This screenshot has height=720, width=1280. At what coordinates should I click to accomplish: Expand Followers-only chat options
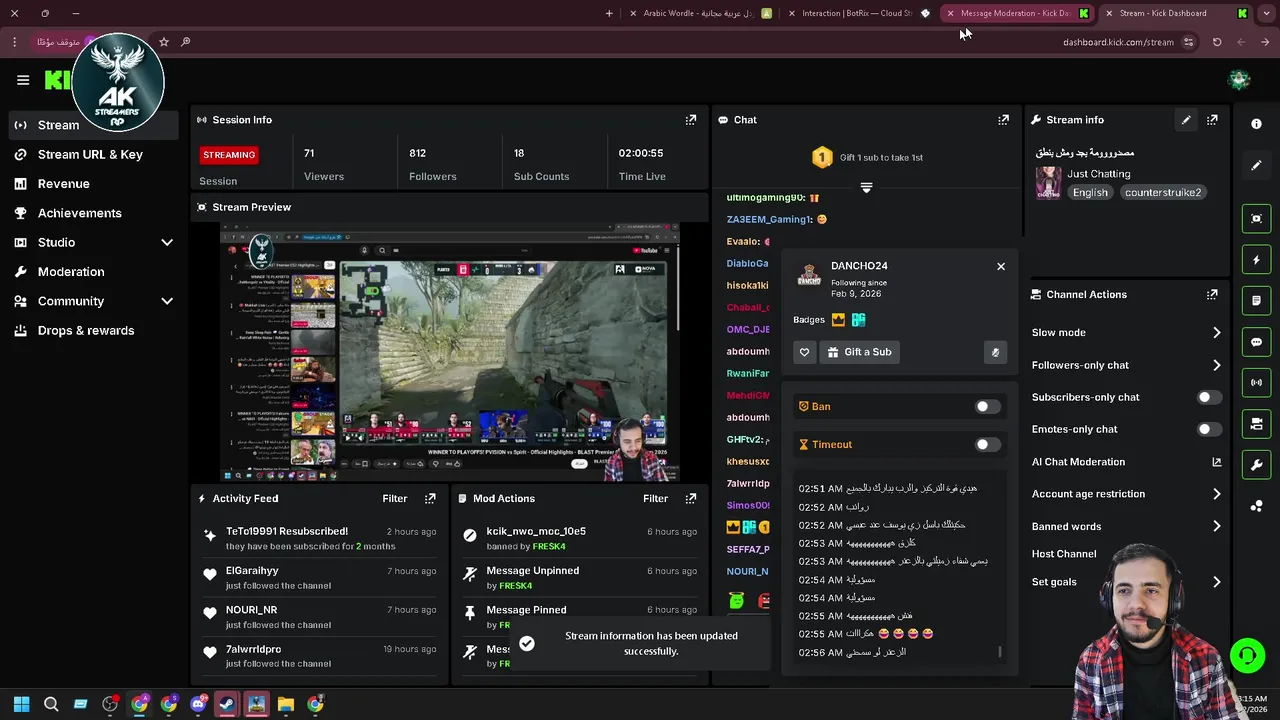(1216, 365)
